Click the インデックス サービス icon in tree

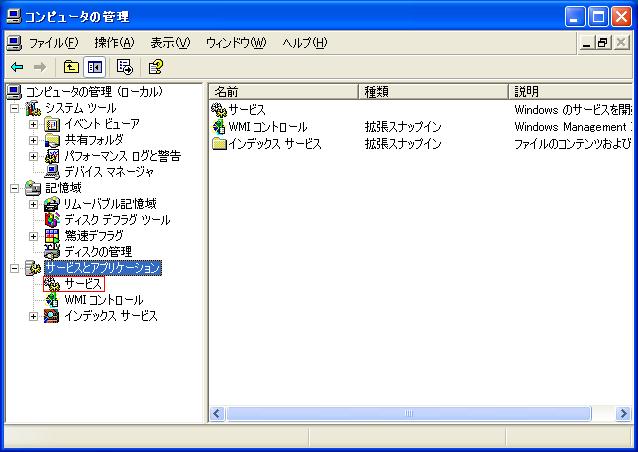tap(52, 316)
